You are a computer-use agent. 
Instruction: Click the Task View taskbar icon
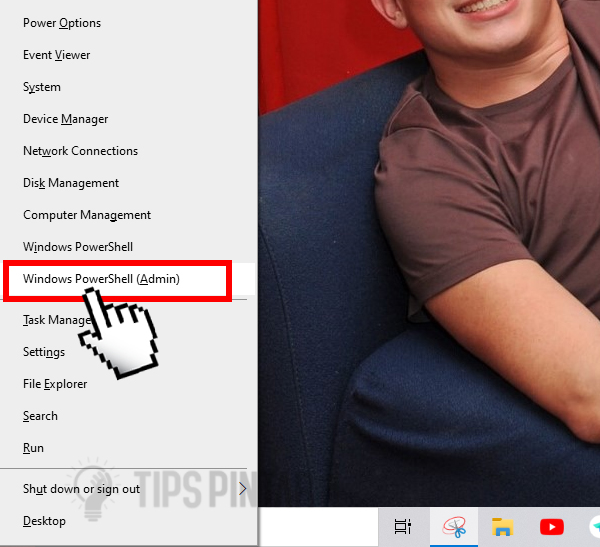click(403, 527)
